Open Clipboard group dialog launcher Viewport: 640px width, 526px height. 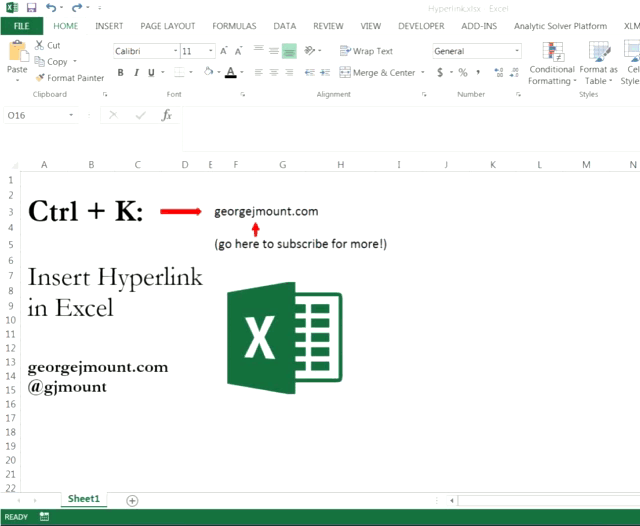click(105, 94)
